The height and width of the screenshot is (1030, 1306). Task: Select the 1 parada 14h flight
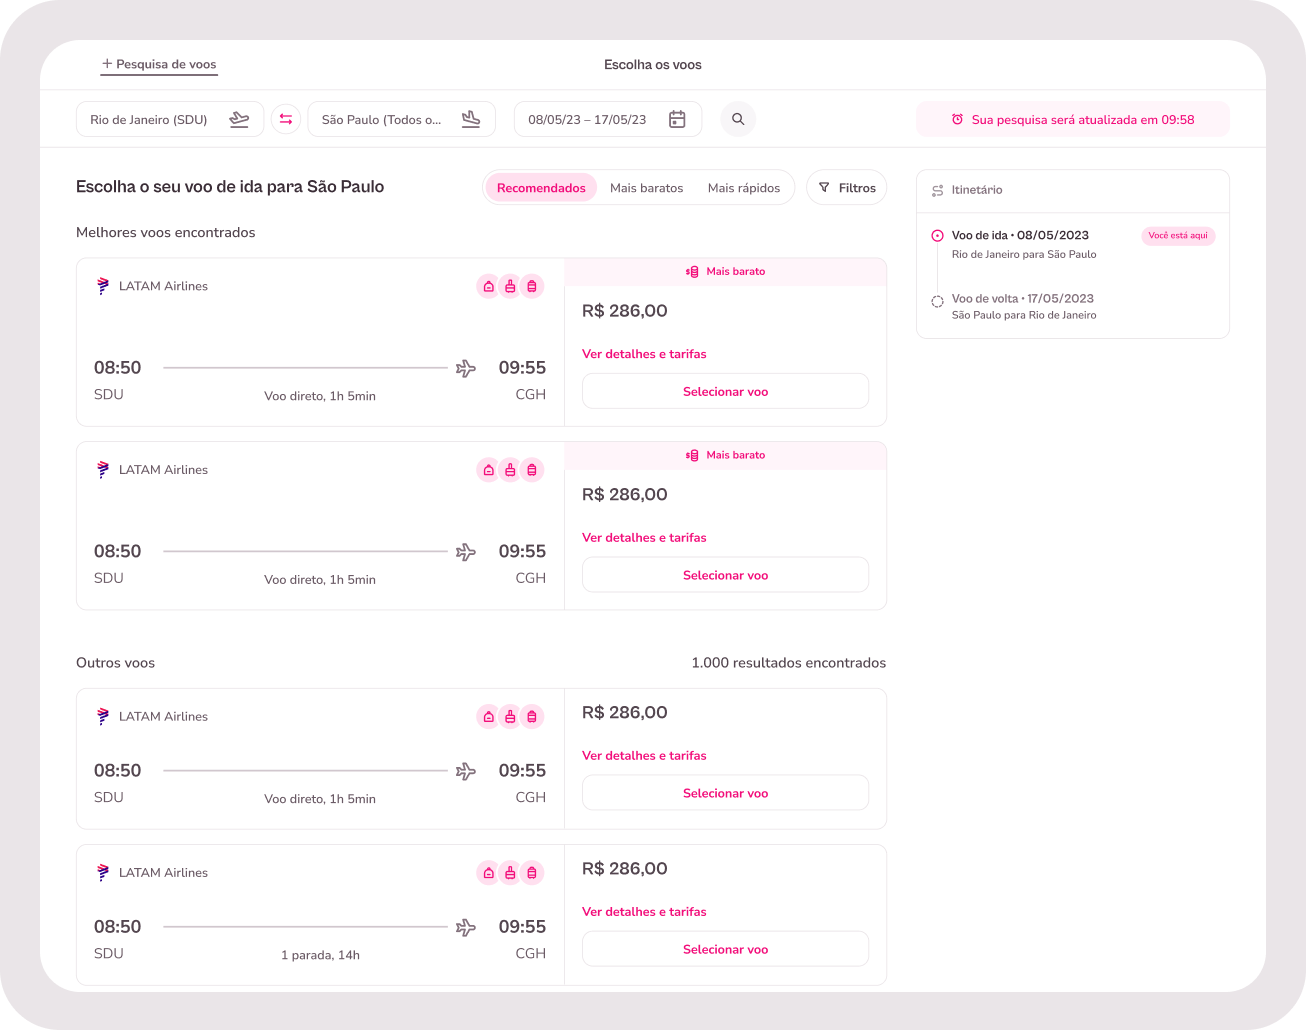[x=725, y=949]
